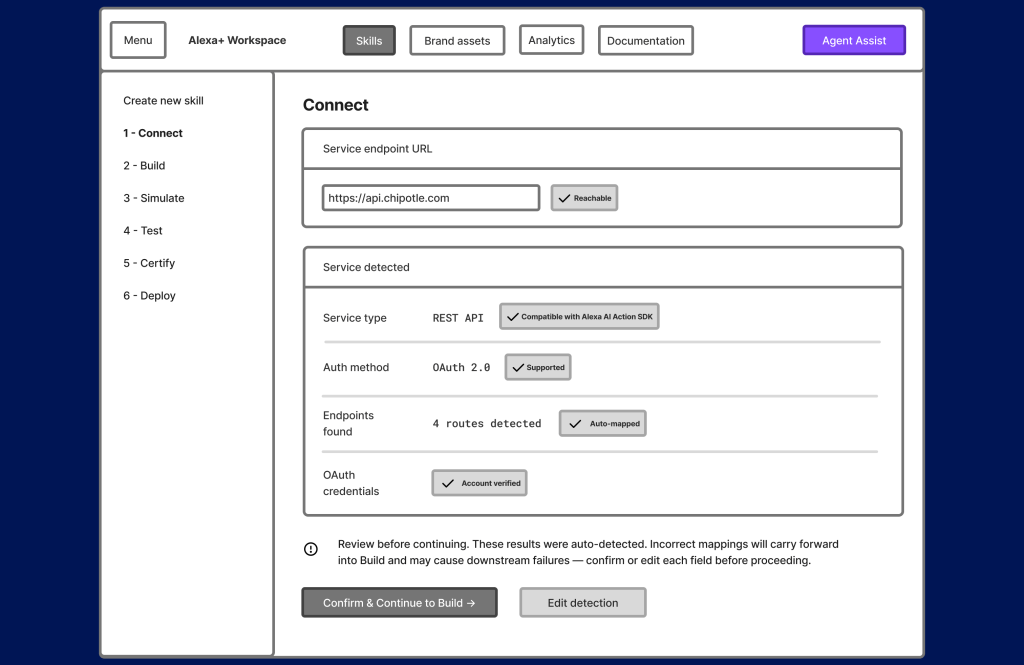Screen dimensions: 1024x665
Task: Click the Account verified checkmark badge
Action: pyautogui.click(x=479, y=483)
